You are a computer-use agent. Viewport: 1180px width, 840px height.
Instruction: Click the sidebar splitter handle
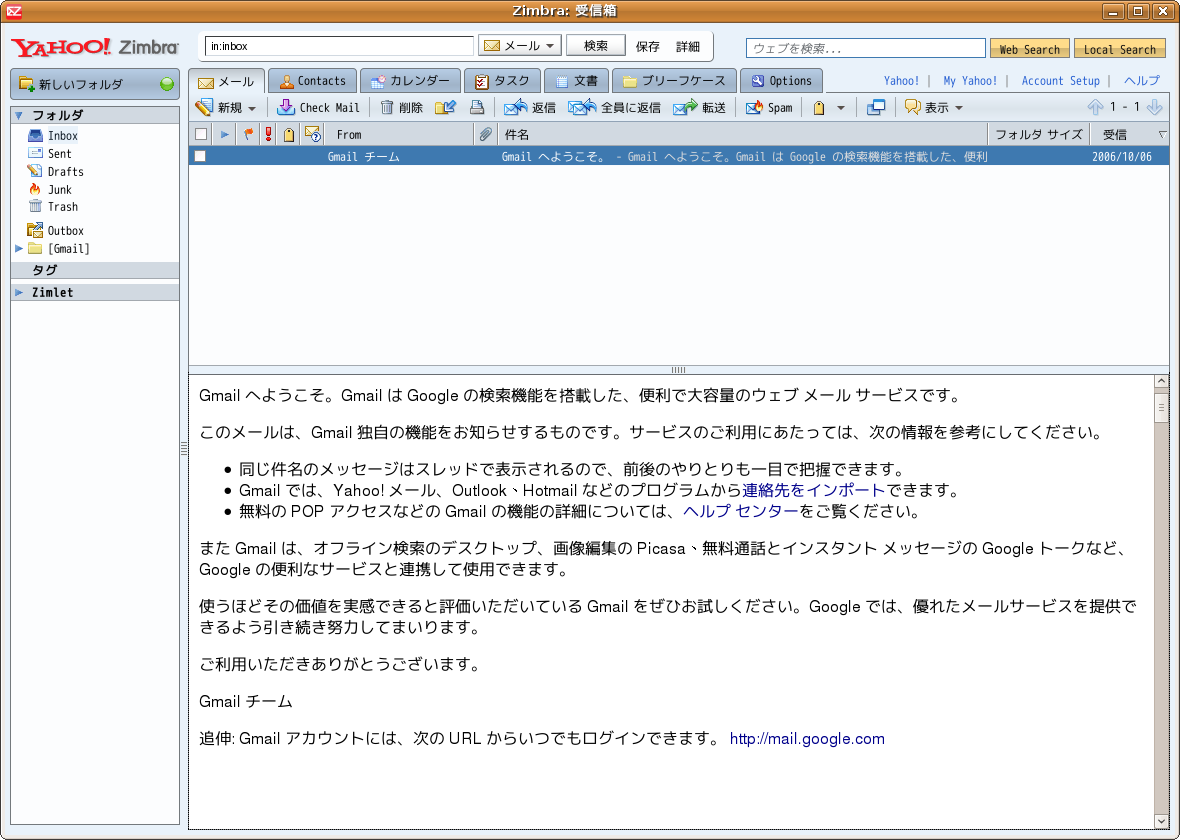184,449
